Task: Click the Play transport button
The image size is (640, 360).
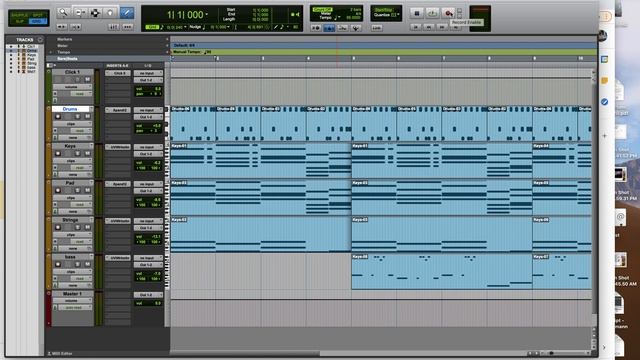Action: pos(432,13)
